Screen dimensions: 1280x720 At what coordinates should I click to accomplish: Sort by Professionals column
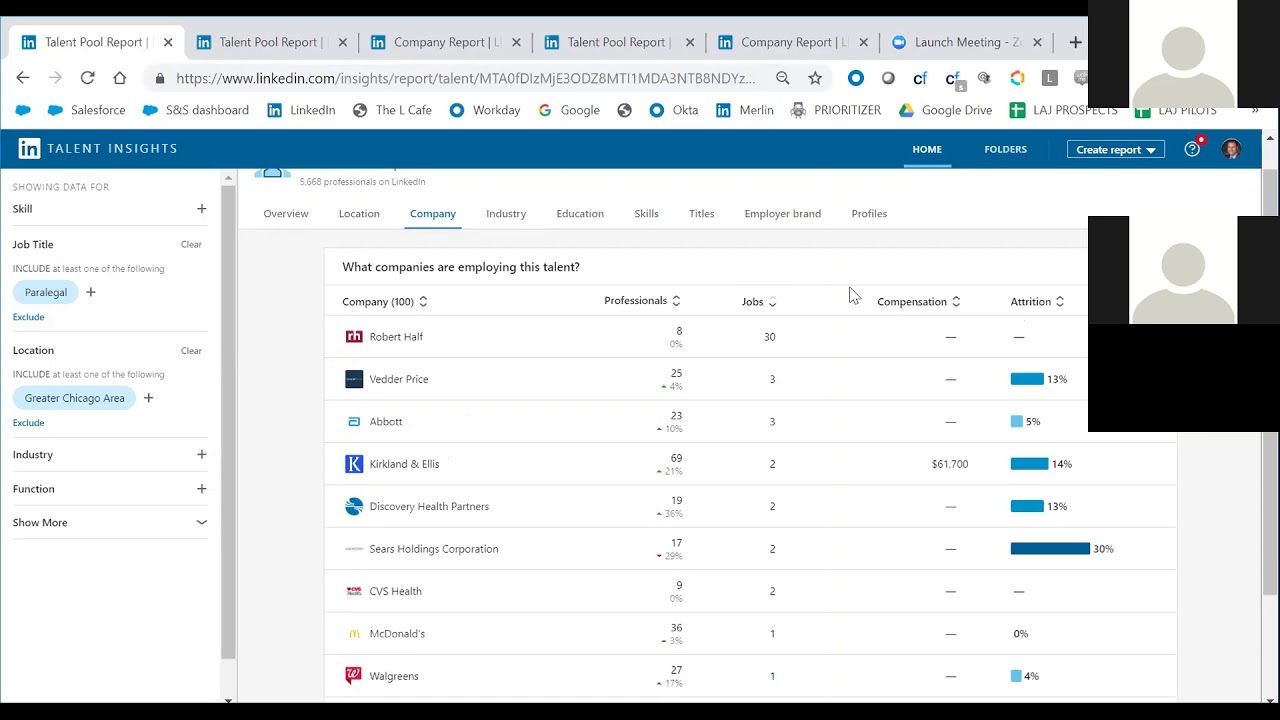coord(642,301)
